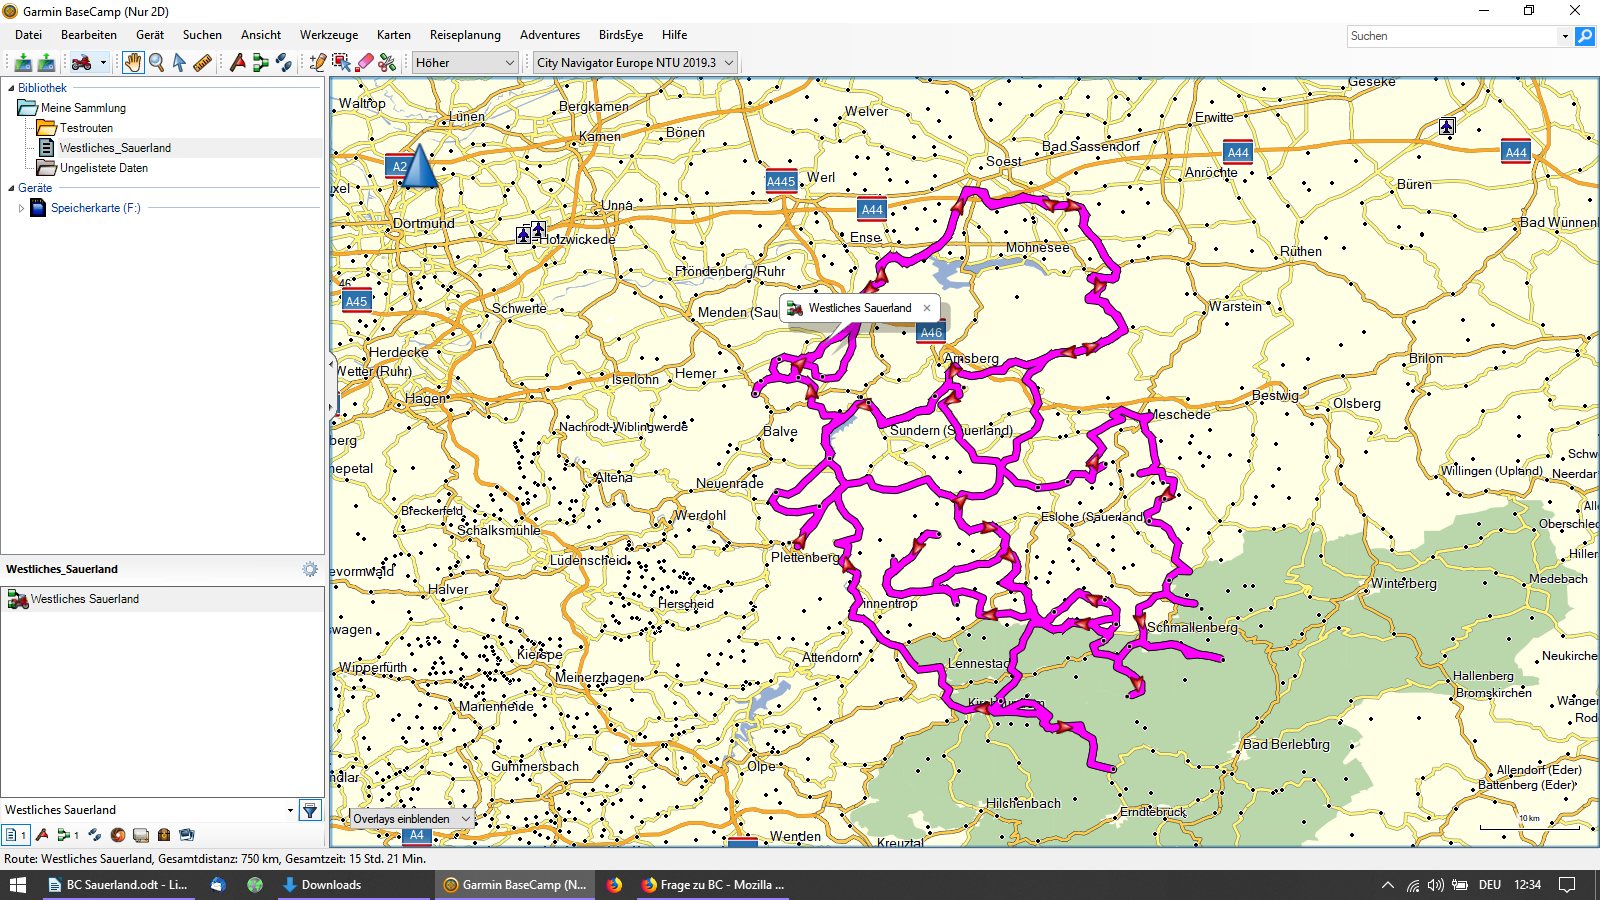Click in the Suchen search field

coord(1453,36)
